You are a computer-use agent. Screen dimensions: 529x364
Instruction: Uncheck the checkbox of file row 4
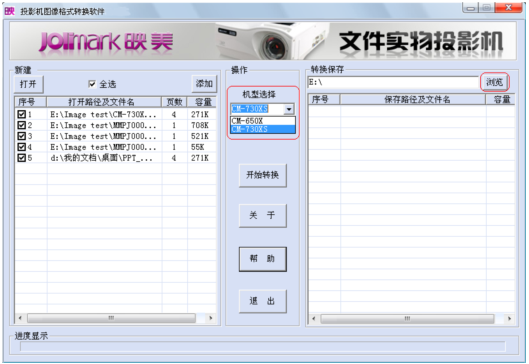click(21, 147)
